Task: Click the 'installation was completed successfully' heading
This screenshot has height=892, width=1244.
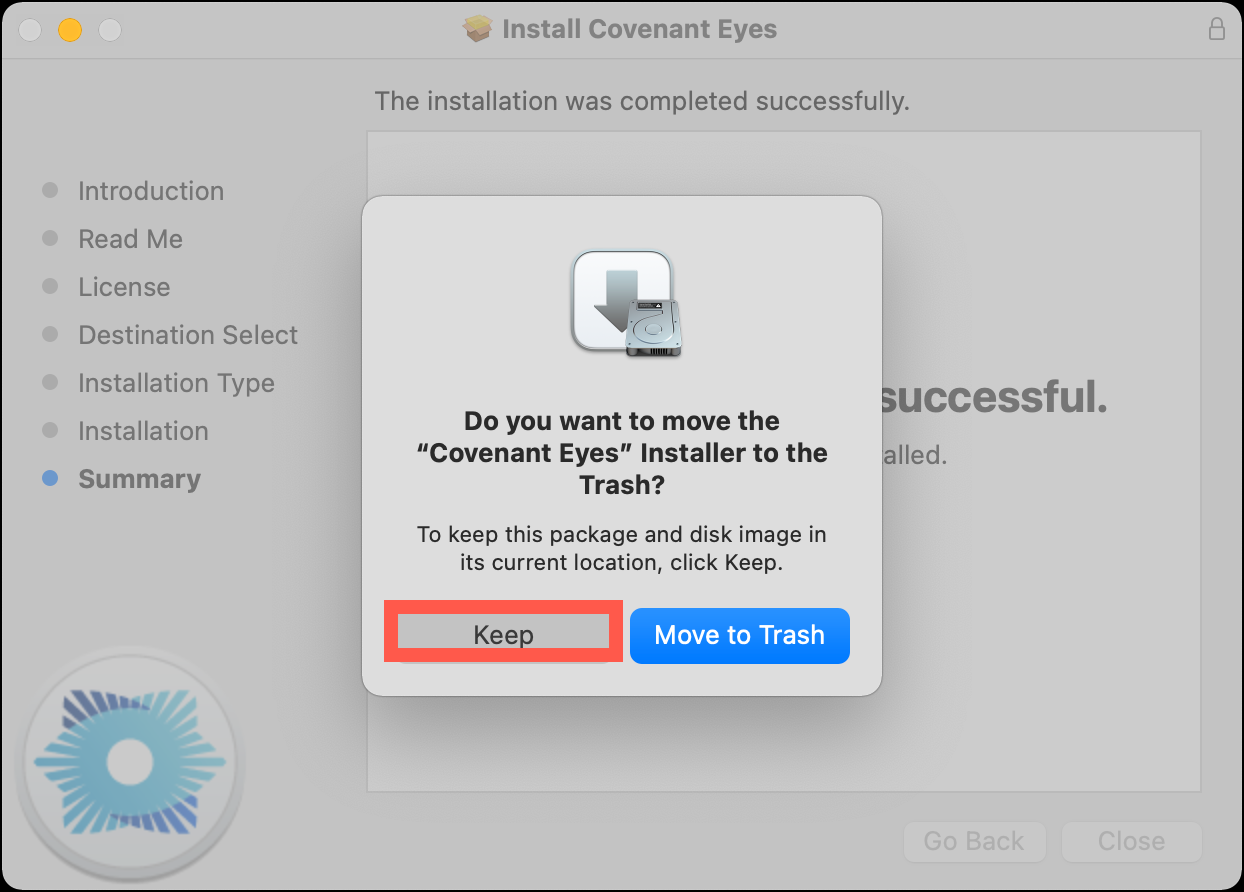Action: [642, 101]
